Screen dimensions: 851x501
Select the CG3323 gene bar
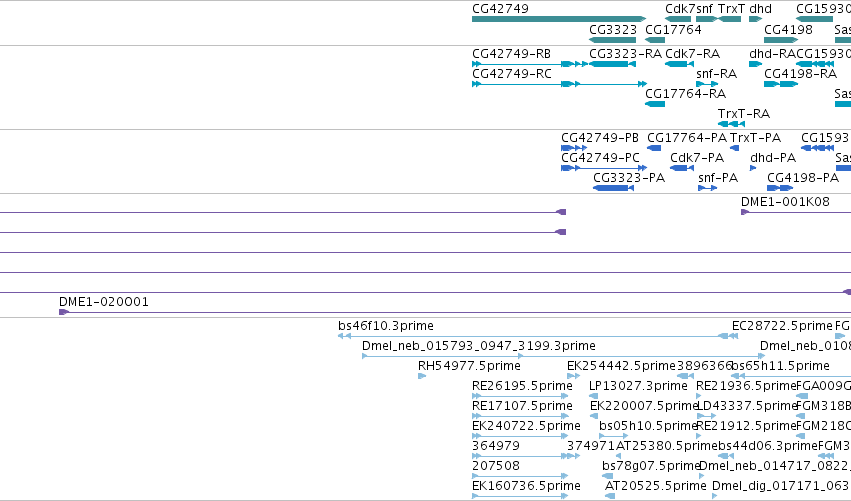(x=613, y=40)
